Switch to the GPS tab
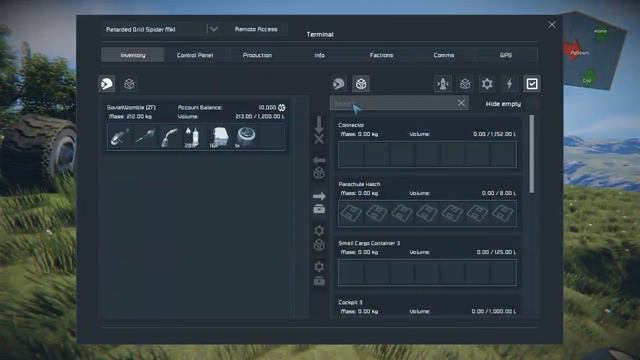Viewport: 640px width, 360px height. [x=506, y=55]
